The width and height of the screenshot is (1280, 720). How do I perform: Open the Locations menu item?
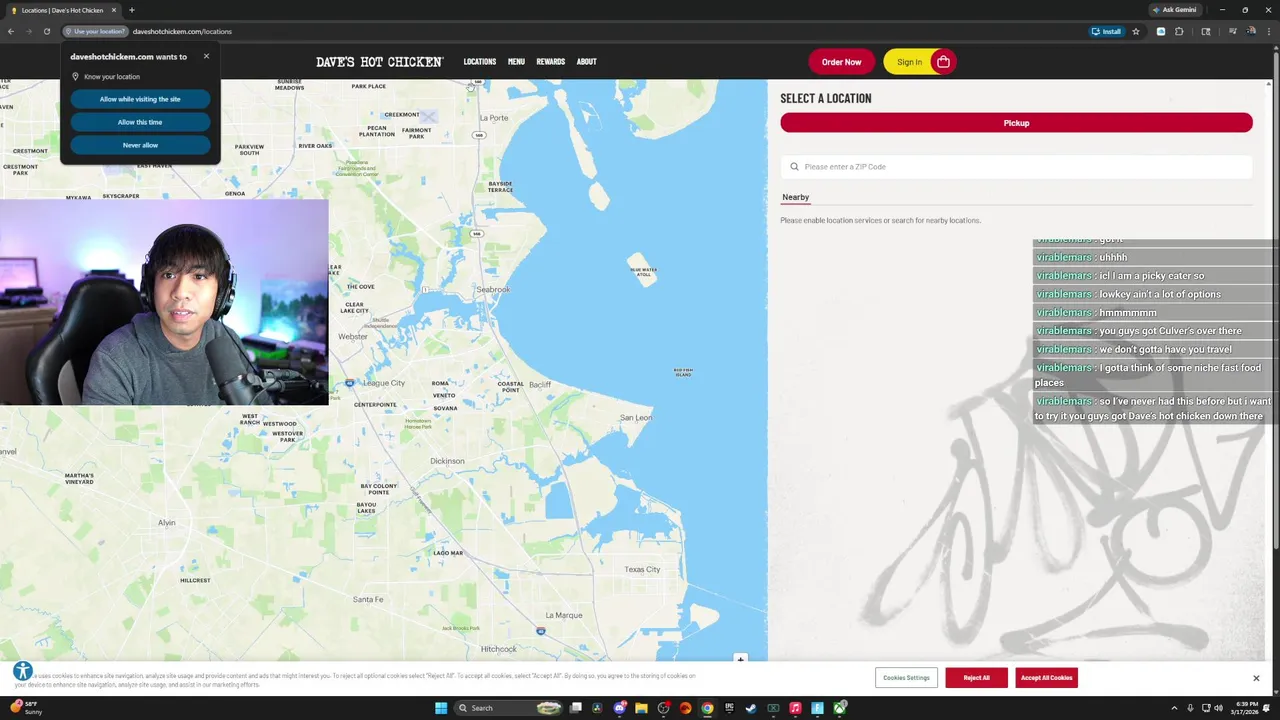click(479, 62)
